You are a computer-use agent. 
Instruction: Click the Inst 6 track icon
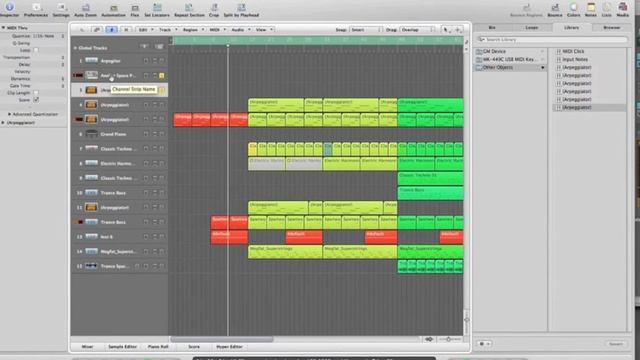click(91, 237)
